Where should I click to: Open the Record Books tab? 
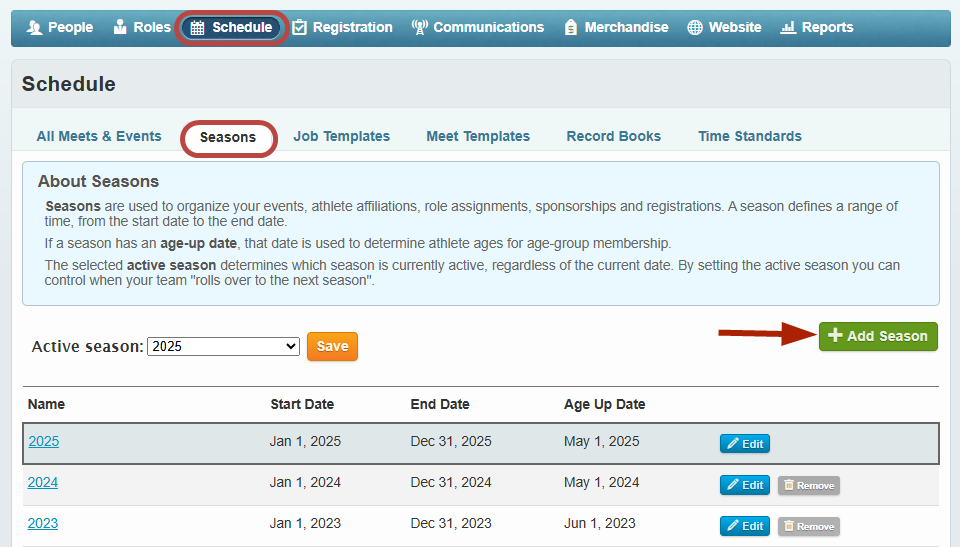613,136
